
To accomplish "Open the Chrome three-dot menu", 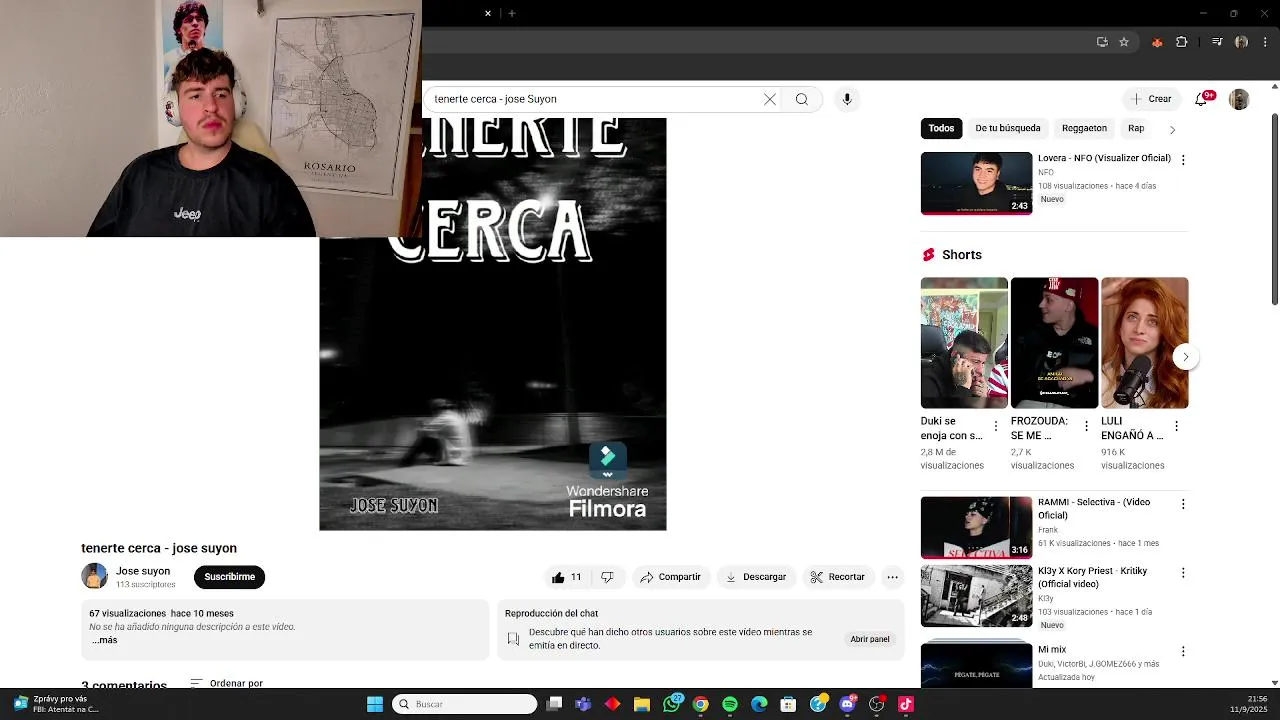I will [x=1265, y=42].
